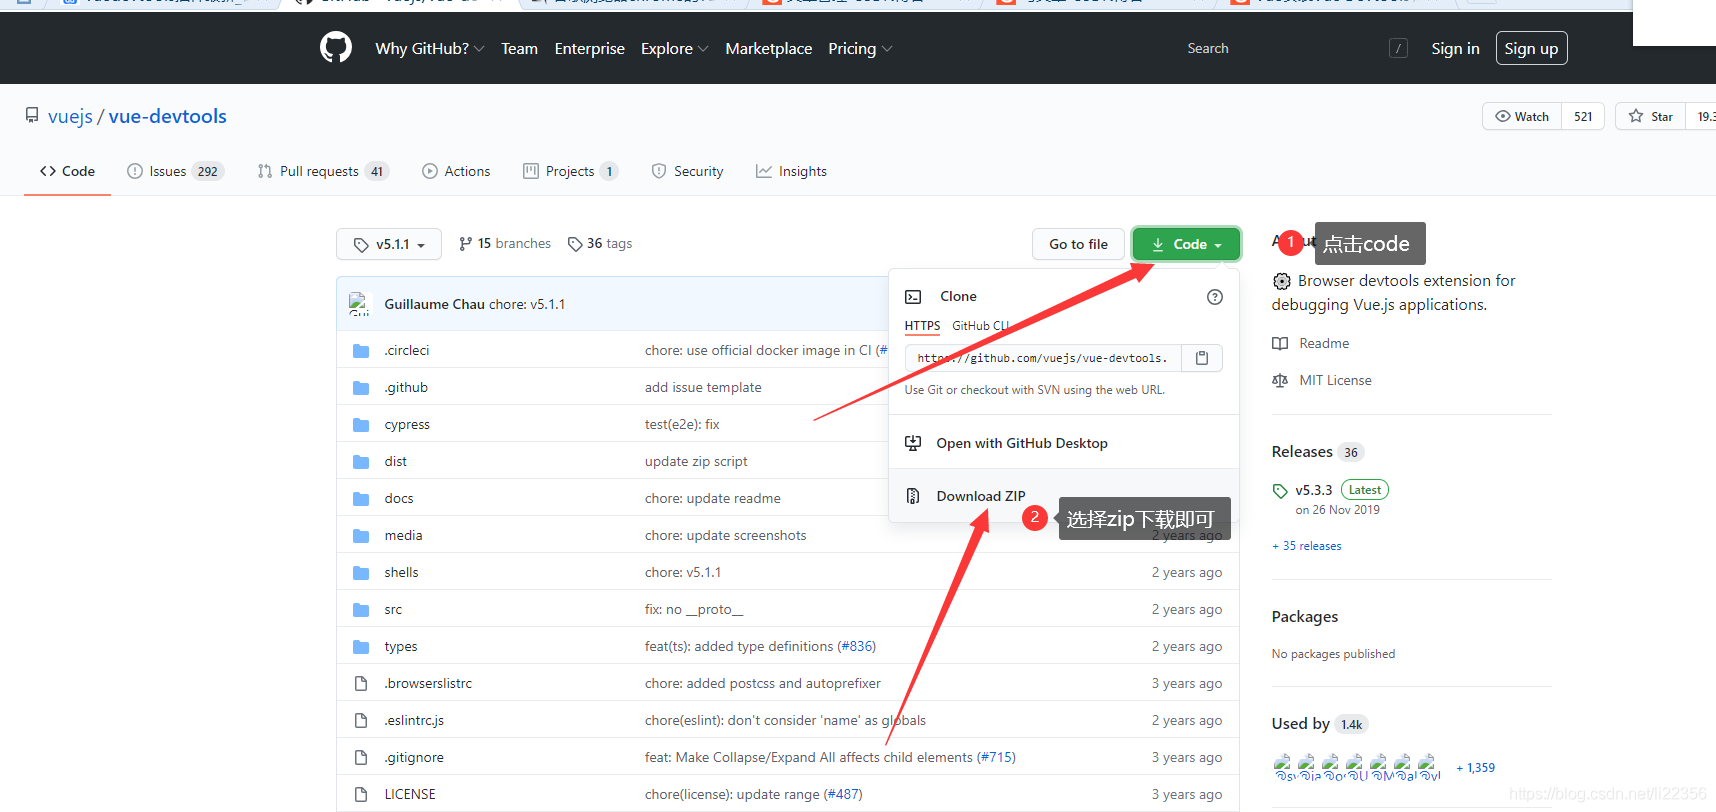Click the MIT License scale icon

1280,381
